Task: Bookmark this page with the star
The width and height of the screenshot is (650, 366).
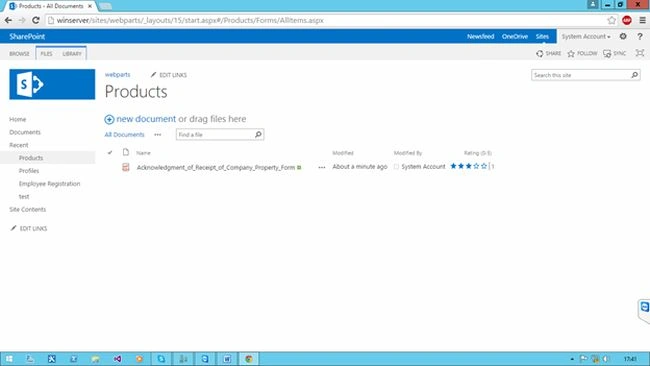Action: 611,20
